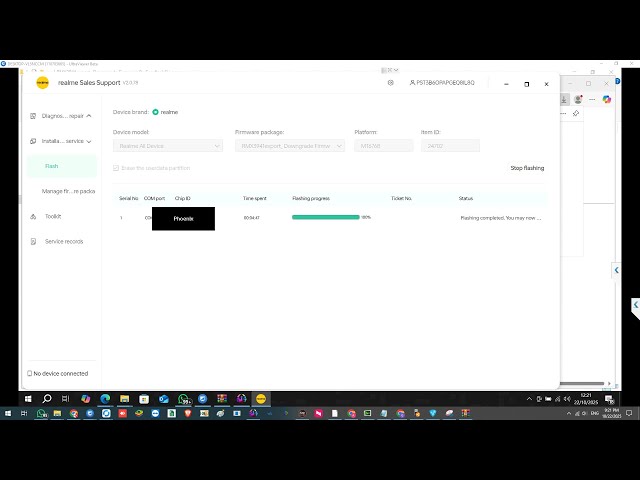Open Edge Settings and more ellipsis
This screenshot has width=640, height=480.
click(592, 99)
